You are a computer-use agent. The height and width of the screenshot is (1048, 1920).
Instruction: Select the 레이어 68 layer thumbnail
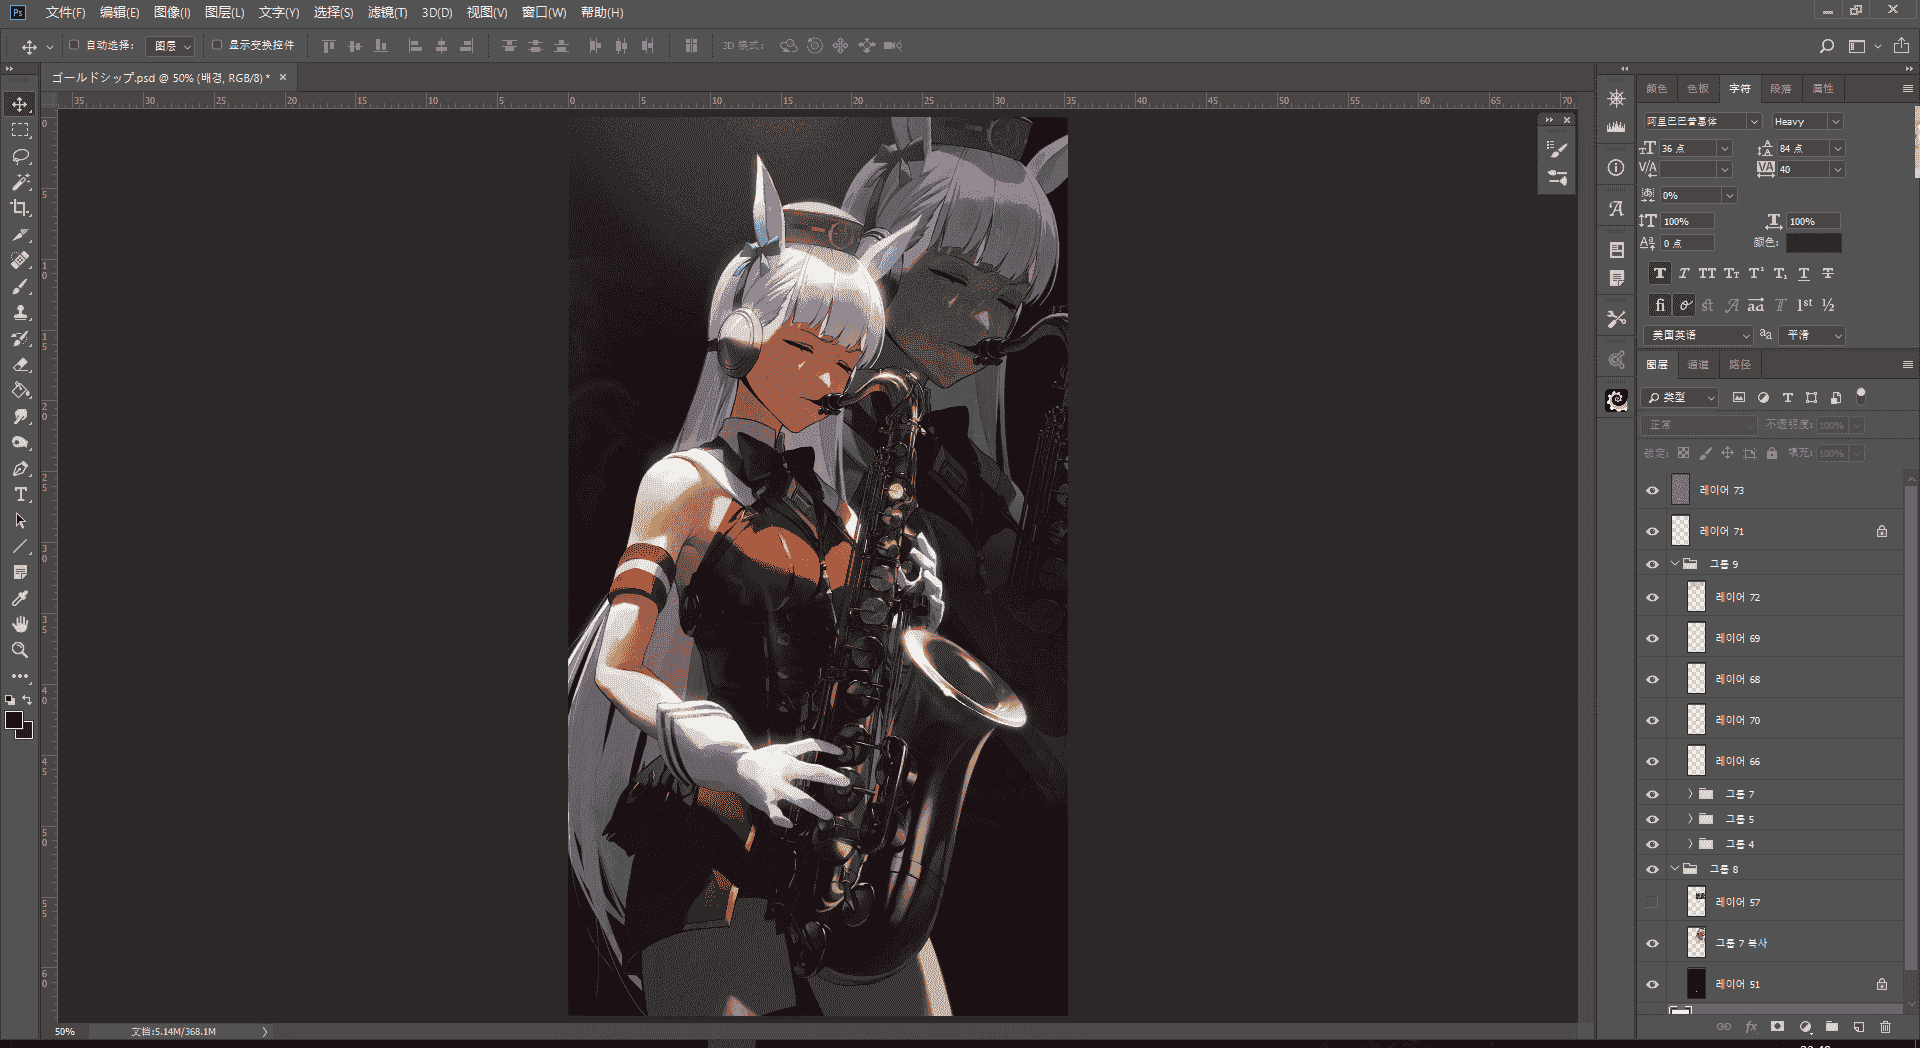coord(1697,679)
